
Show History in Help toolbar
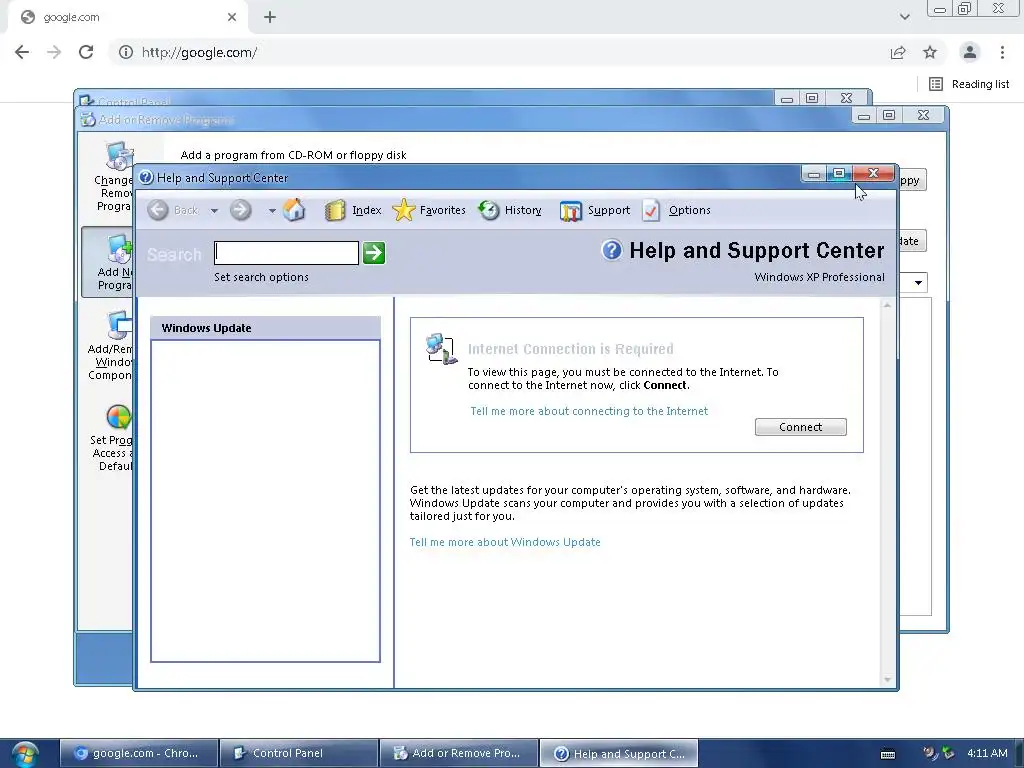click(x=522, y=210)
